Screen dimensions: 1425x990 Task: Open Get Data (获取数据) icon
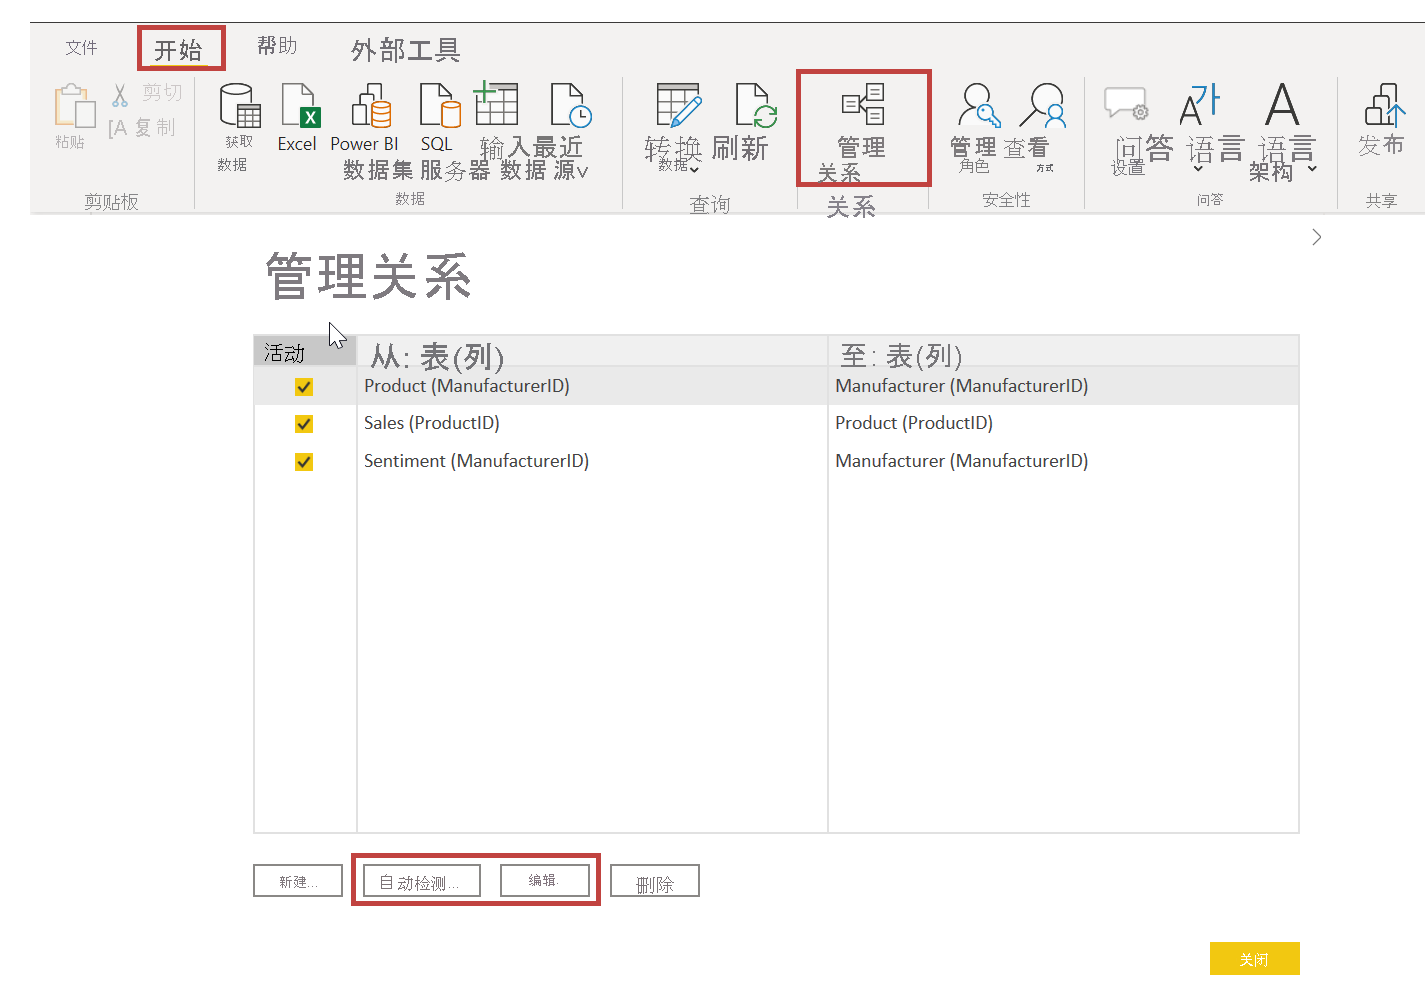coord(240,105)
